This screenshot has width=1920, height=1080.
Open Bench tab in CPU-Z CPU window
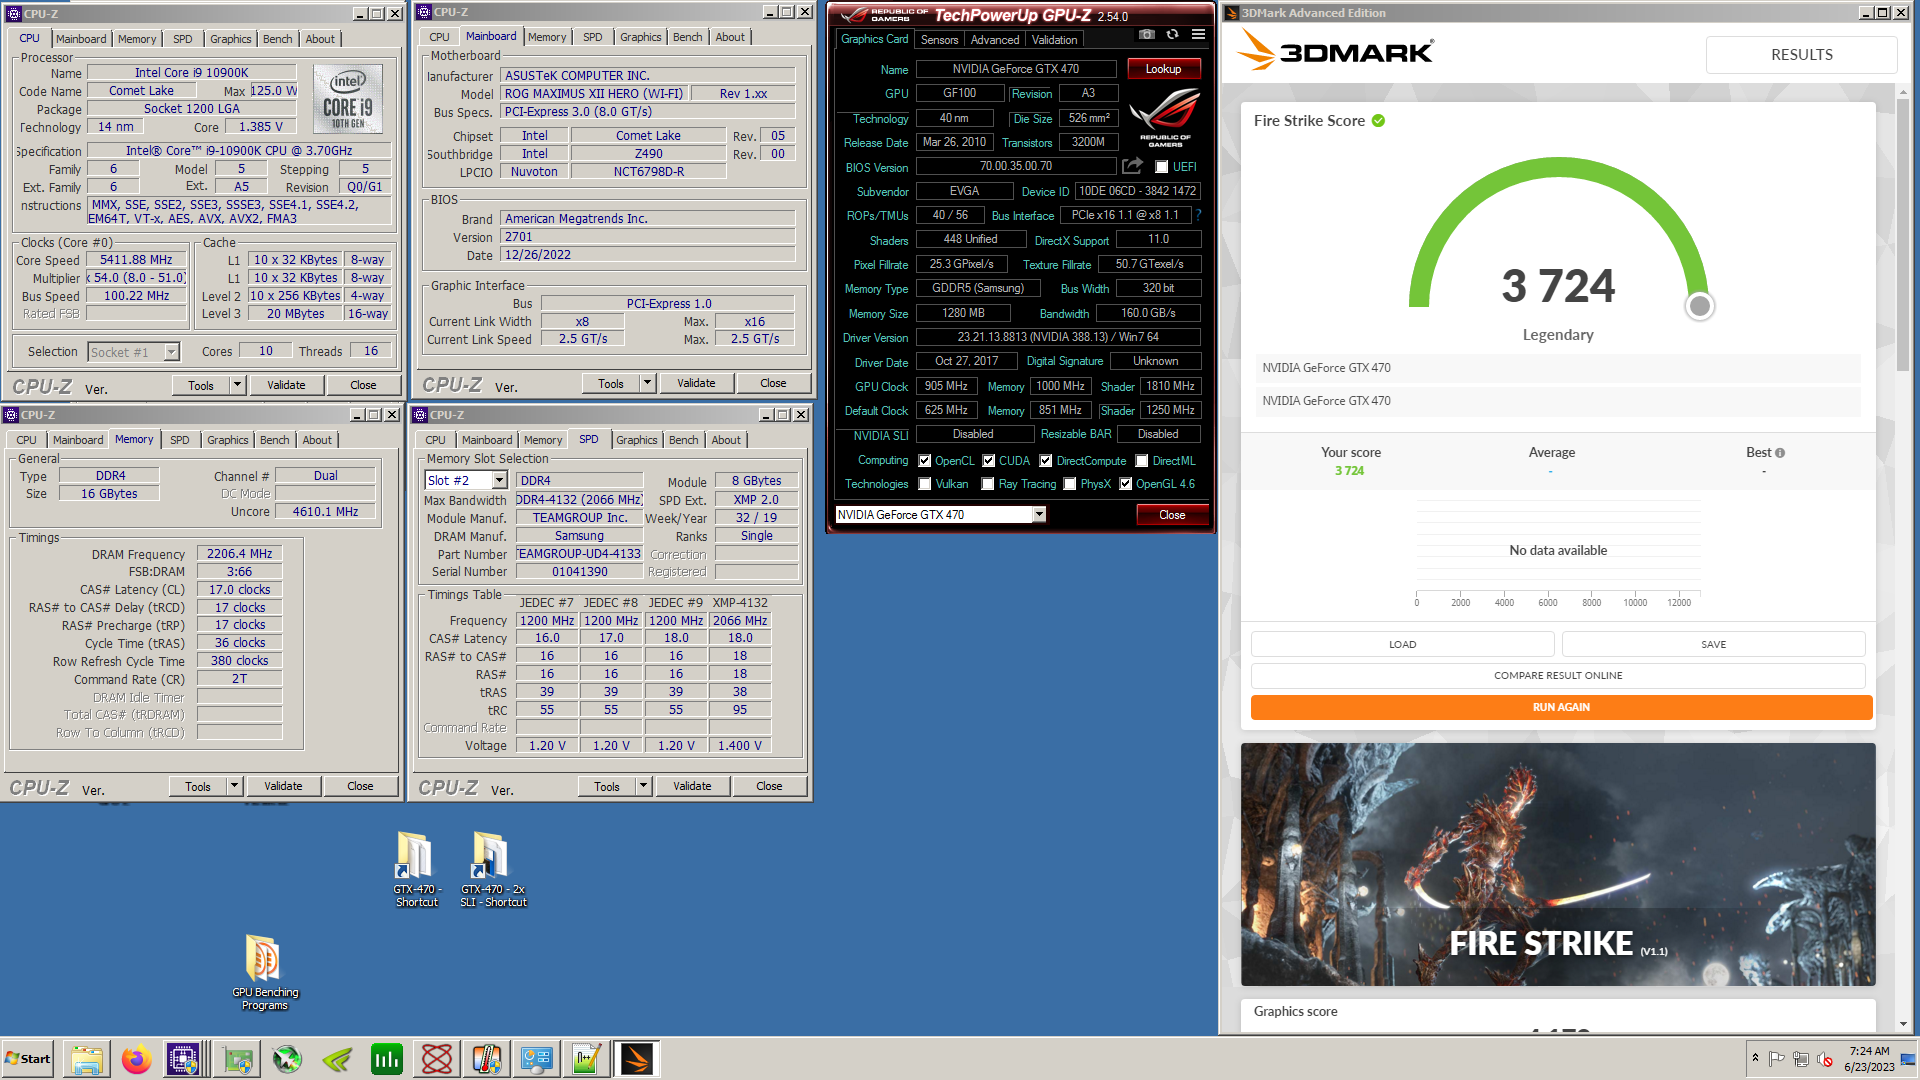pos(278,39)
